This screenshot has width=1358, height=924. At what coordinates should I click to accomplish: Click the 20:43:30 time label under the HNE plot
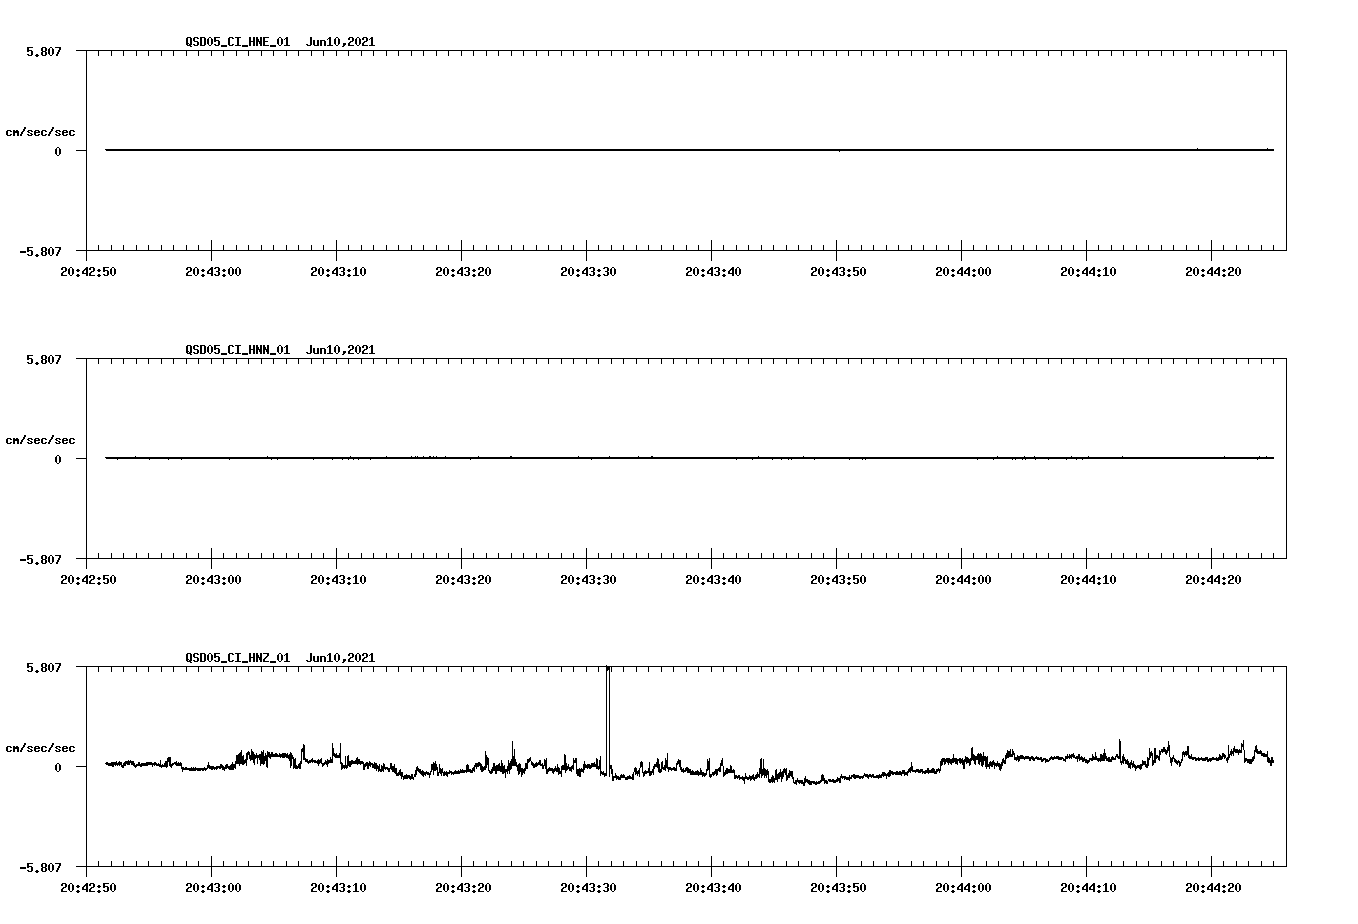click(x=588, y=271)
